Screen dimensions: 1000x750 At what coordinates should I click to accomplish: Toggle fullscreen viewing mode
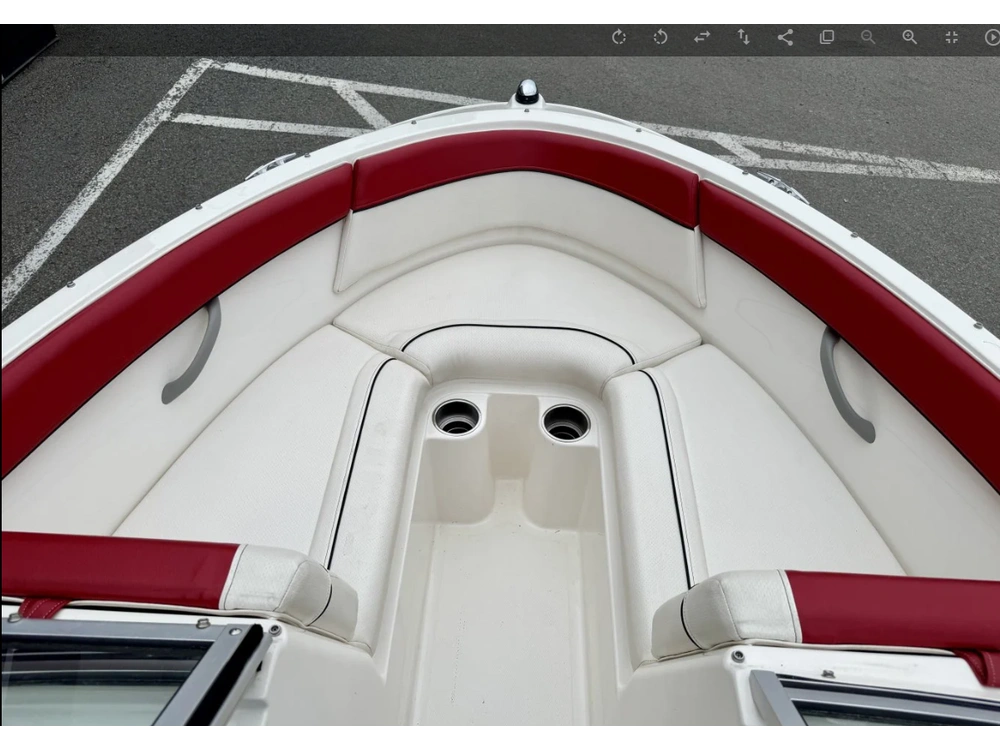(951, 37)
